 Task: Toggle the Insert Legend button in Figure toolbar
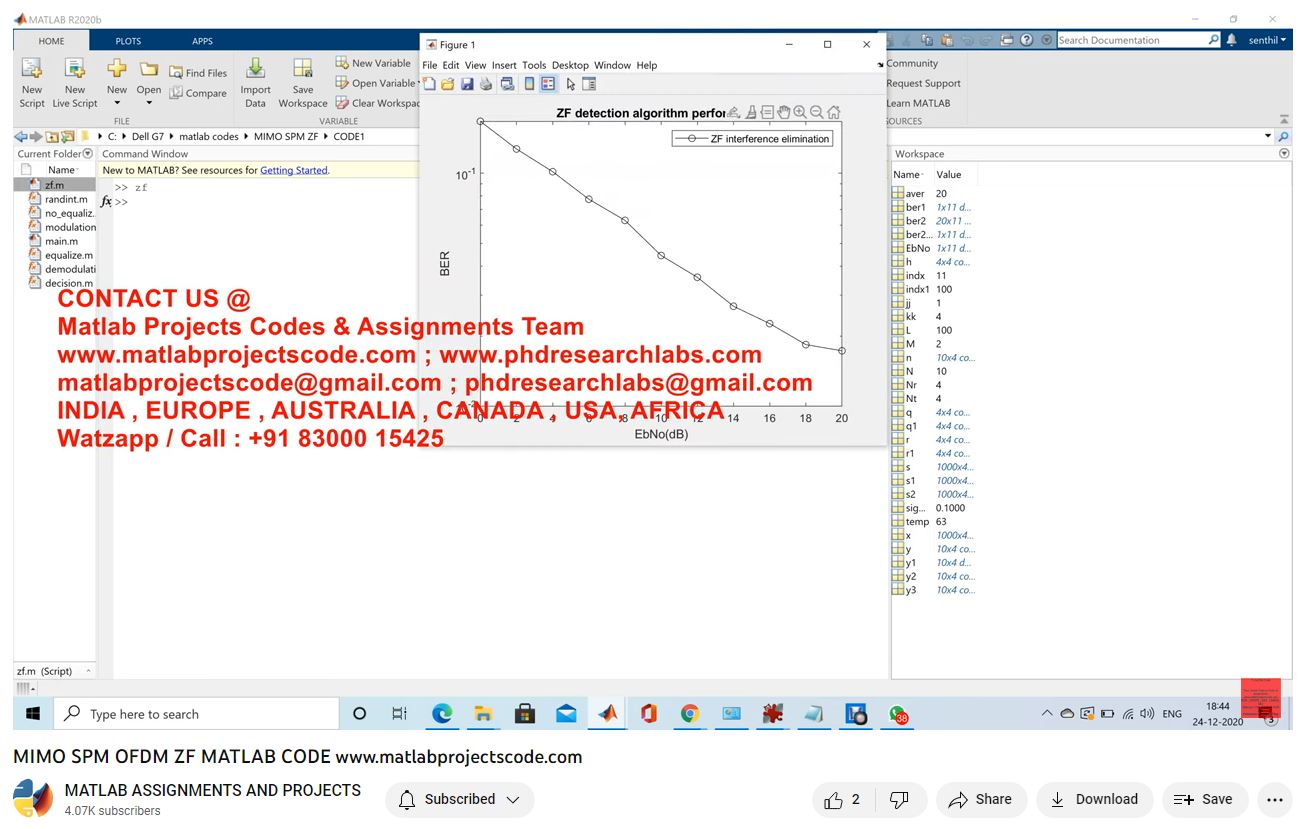[547, 84]
